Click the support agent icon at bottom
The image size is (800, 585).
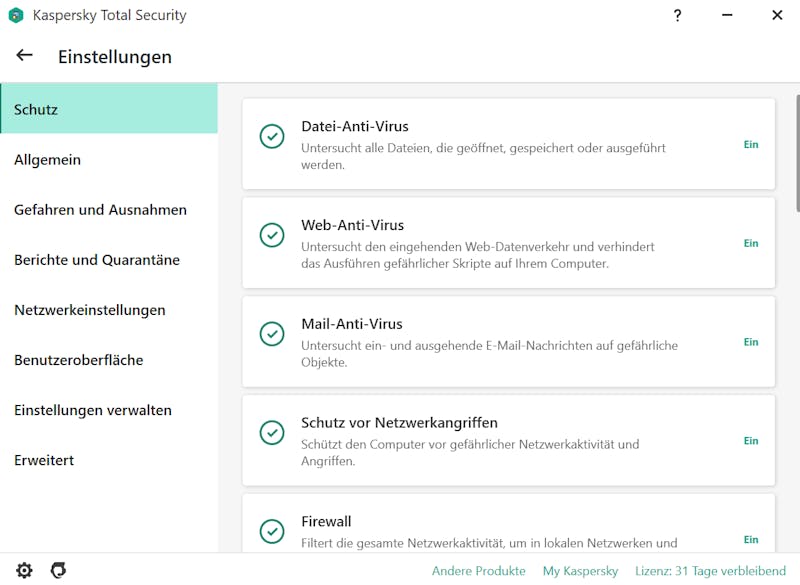(x=58, y=570)
